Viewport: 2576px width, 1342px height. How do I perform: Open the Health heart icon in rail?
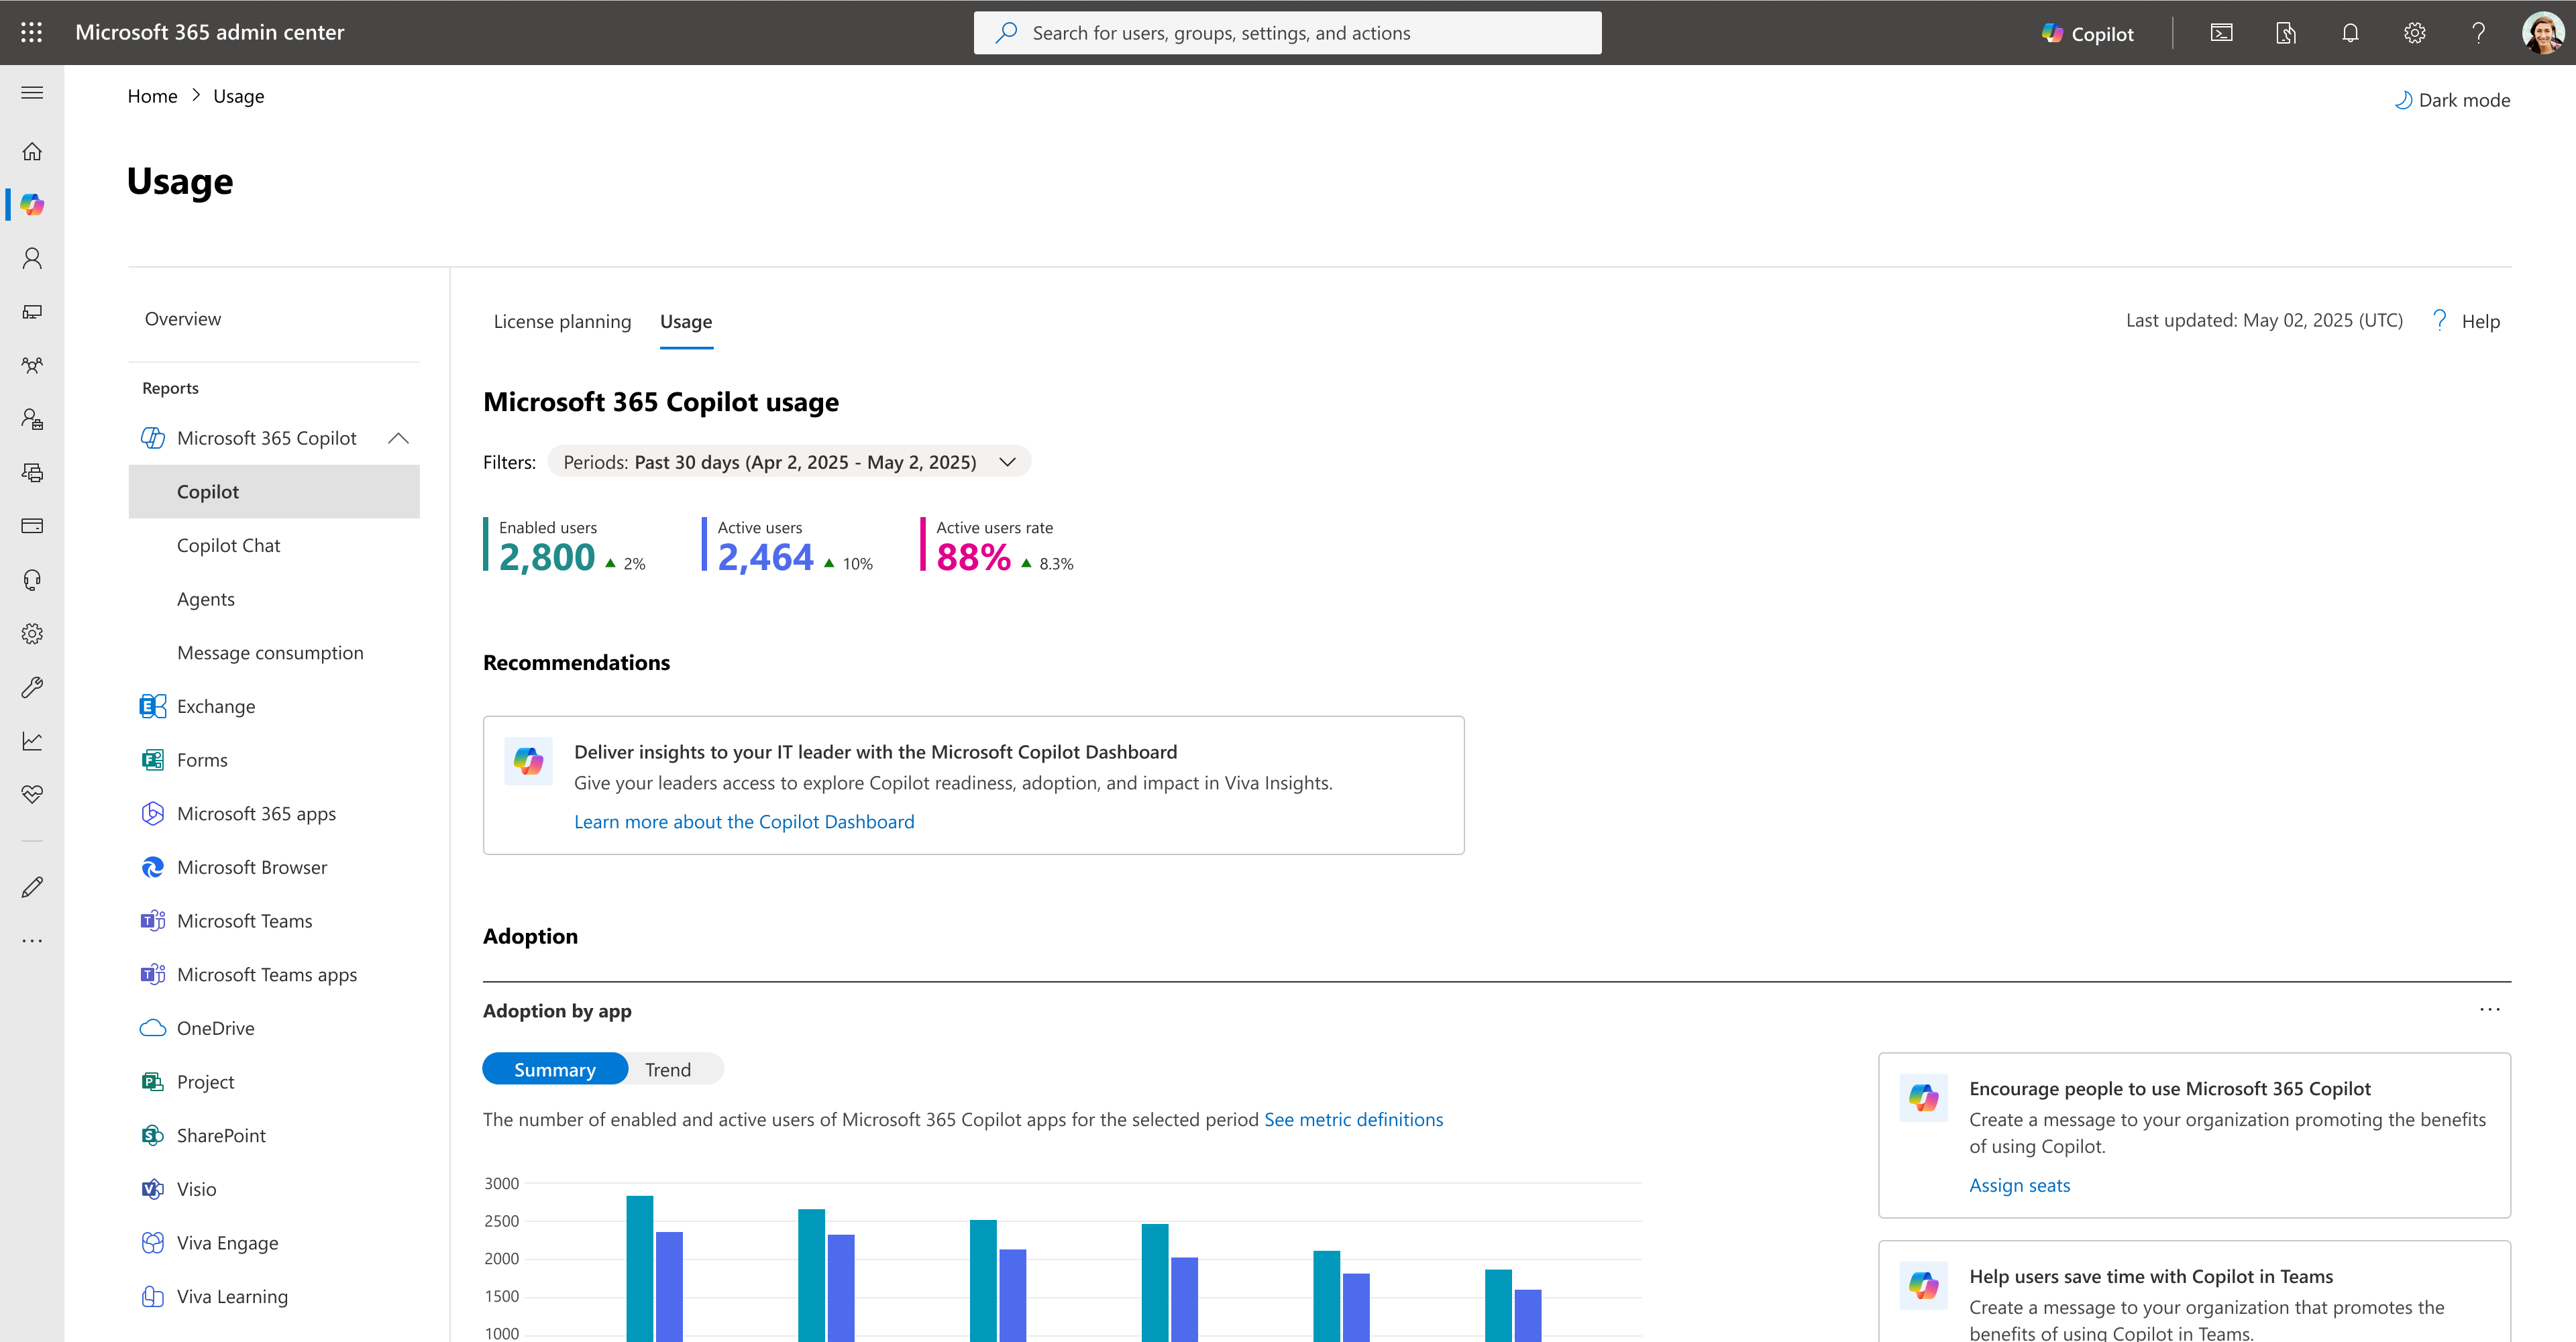(x=32, y=794)
